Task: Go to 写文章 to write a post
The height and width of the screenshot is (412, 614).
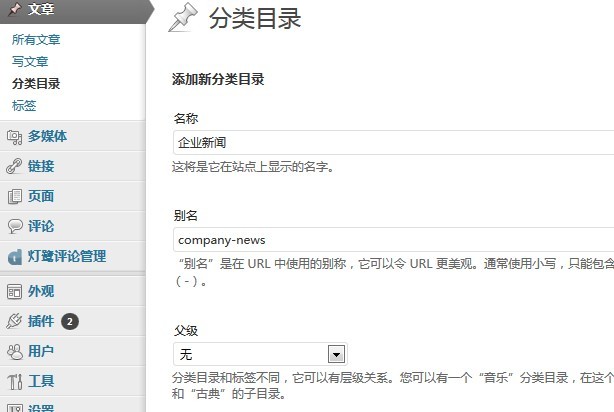Action: tap(30, 62)
